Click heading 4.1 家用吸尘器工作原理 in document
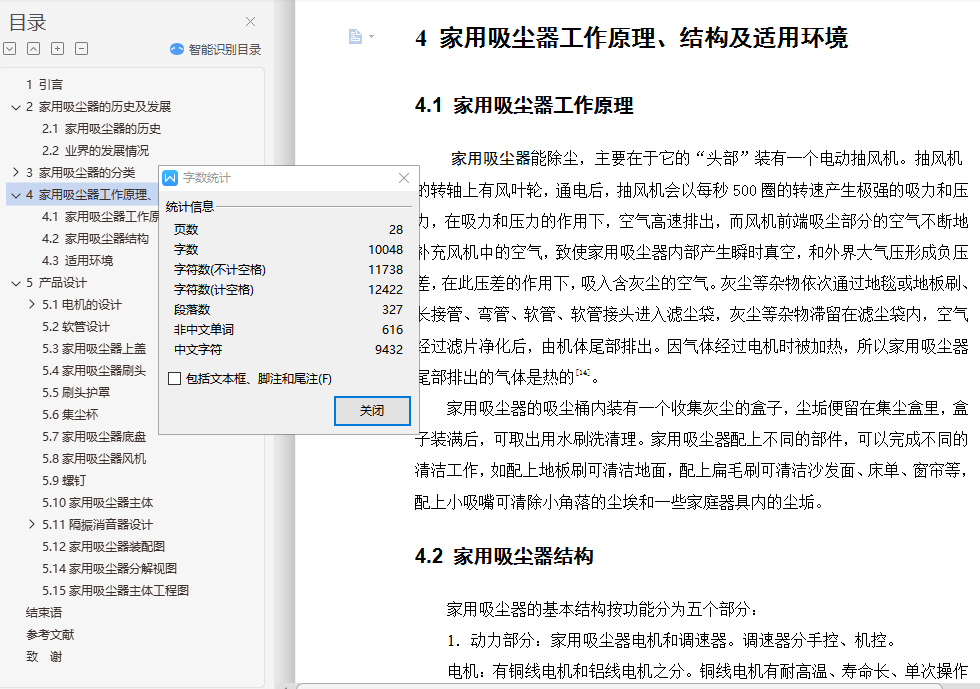Screen dimensions: 980x689 click(524, 105)
